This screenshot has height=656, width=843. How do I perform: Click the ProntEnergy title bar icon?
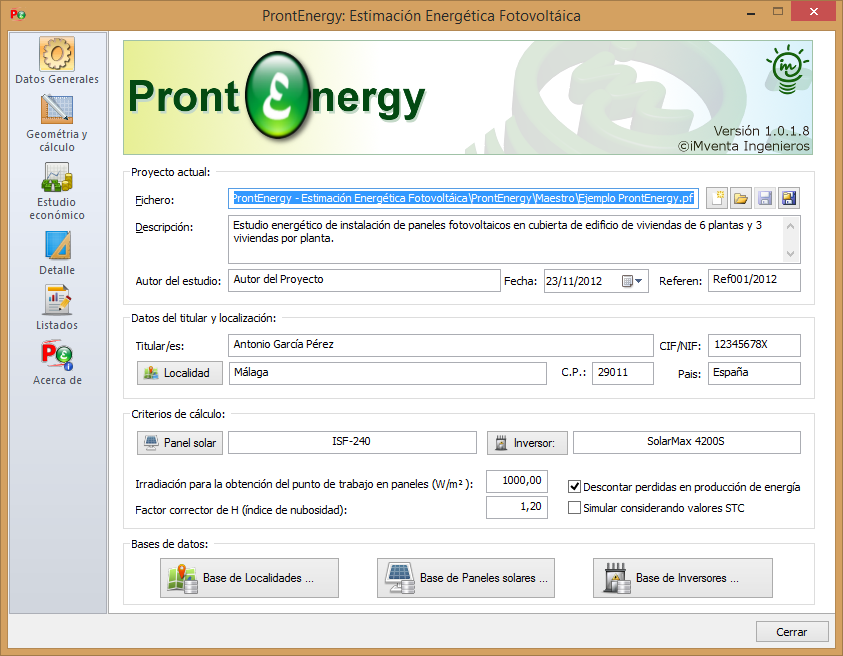pyautogui.click(x=18, y=15)
